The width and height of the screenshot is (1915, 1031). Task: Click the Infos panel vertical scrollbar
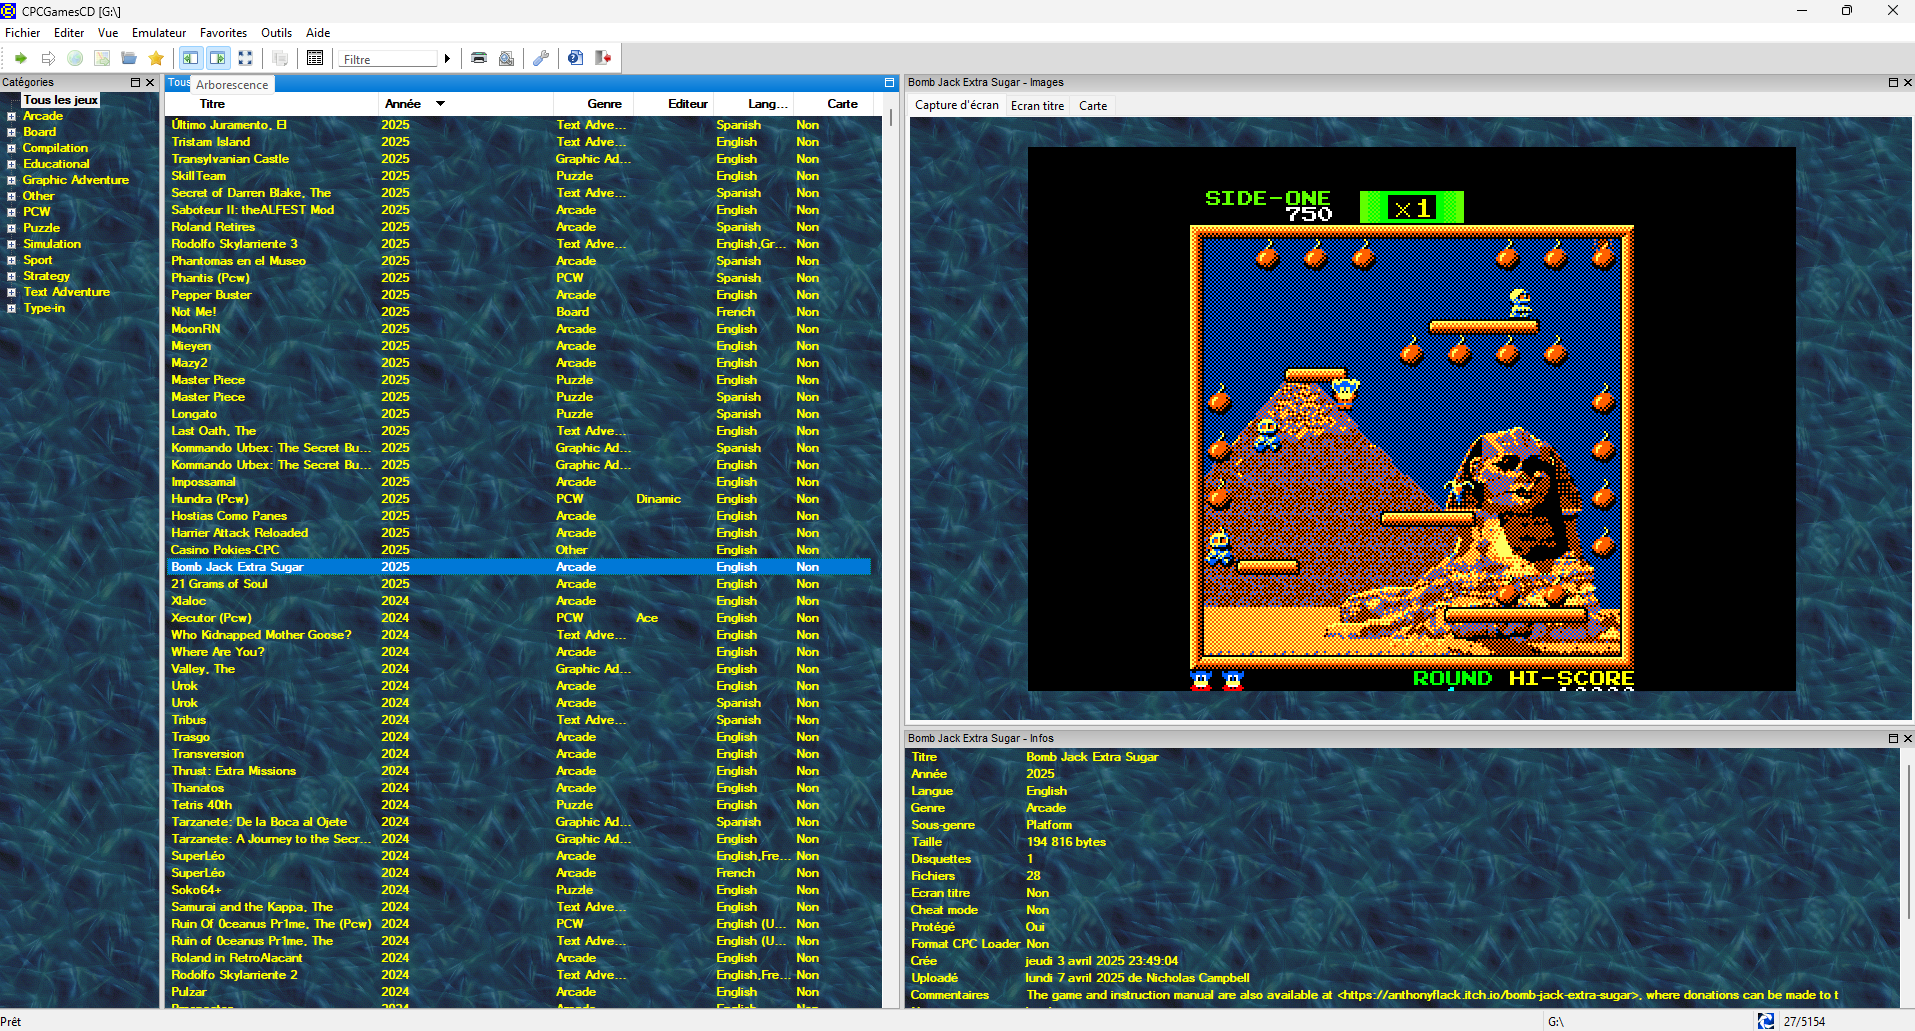1907,878
